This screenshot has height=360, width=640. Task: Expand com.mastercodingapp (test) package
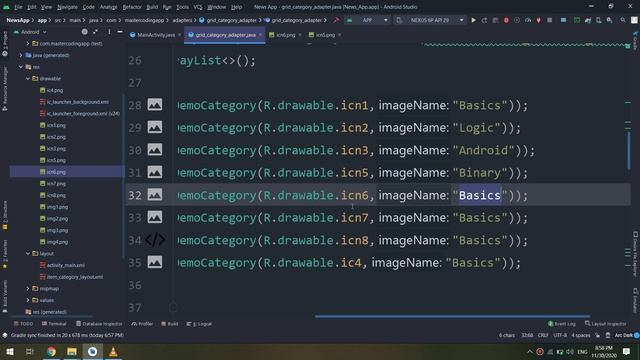pyautogui.click(x=28, y=43)
